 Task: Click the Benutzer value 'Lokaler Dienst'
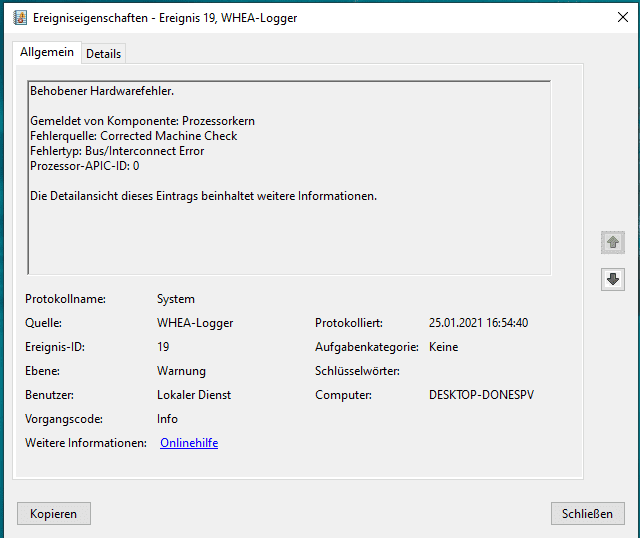point(194,395)
